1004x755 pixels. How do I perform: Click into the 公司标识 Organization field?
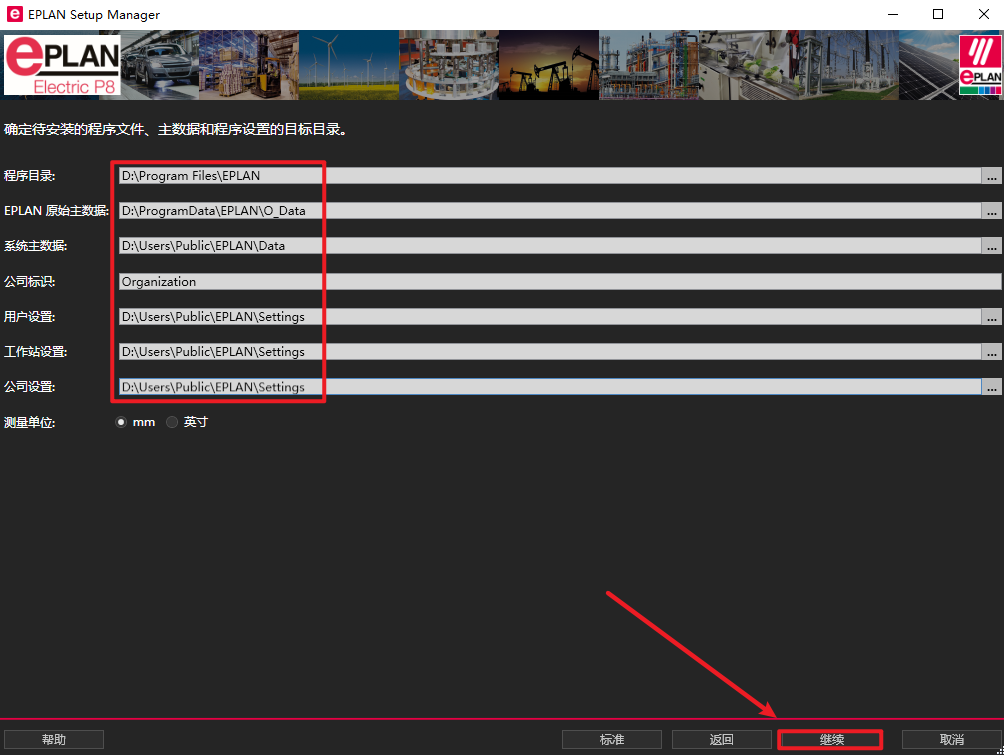[x=558, y=282]
